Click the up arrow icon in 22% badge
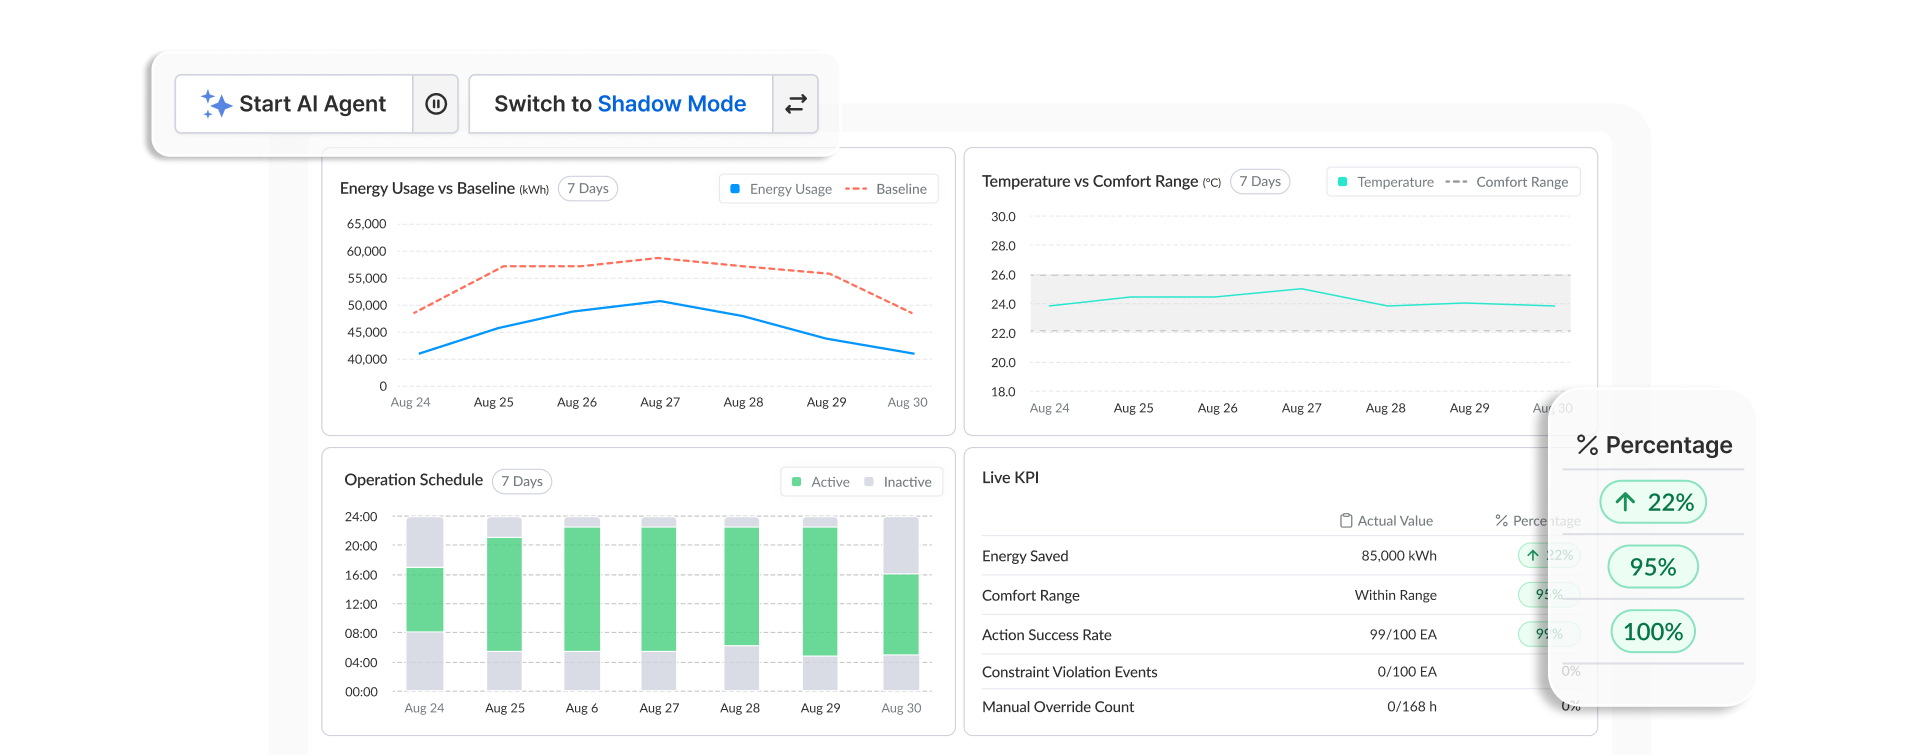This screenshot has width=1920, height=755. click(x=1626, y=502)
